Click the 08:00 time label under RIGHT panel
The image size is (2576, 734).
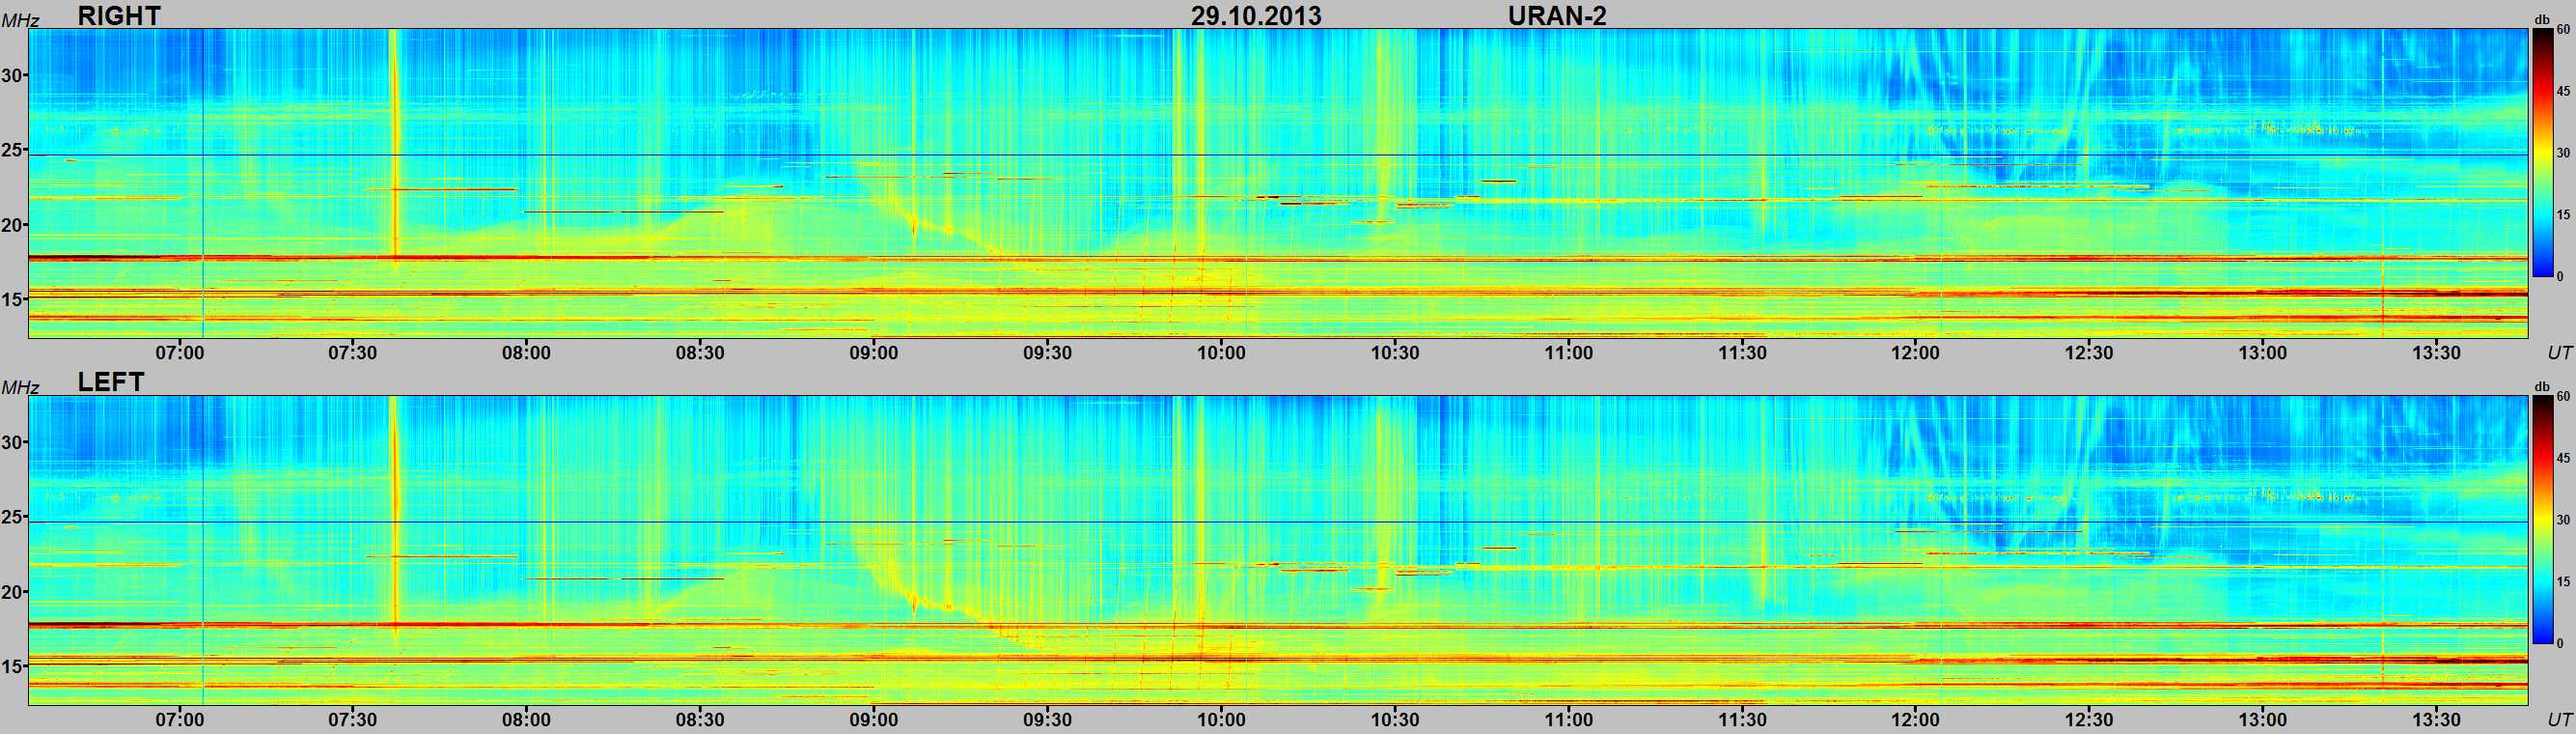tap(526, 352)
